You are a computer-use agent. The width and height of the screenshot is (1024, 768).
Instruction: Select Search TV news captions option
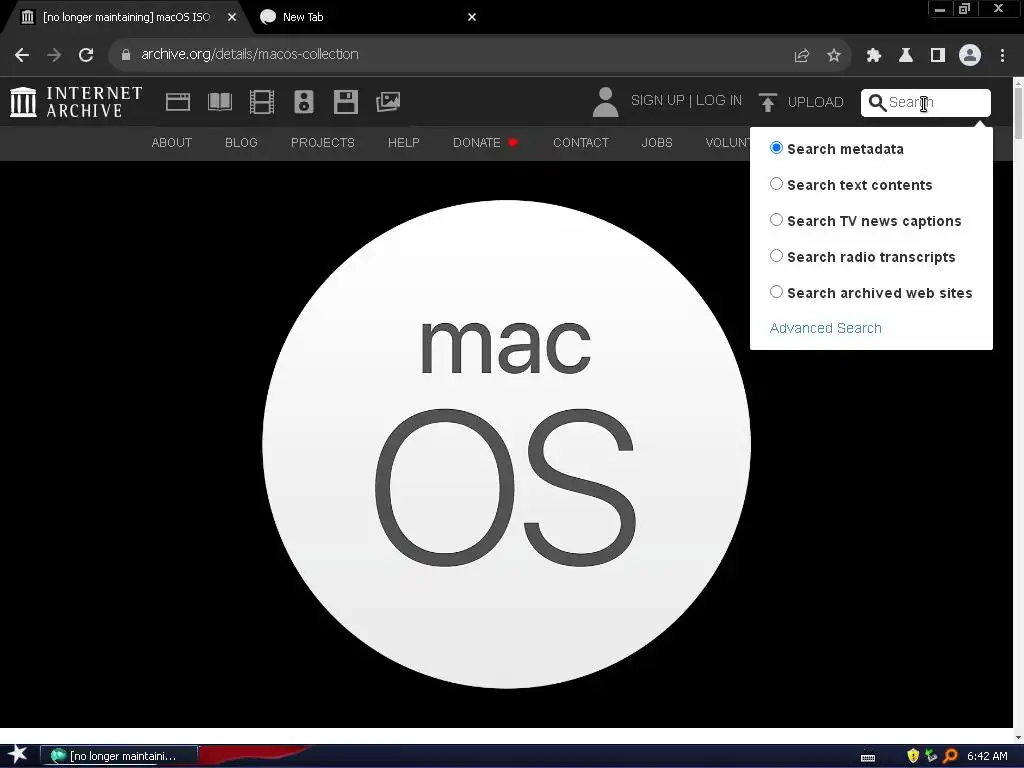(x=776, y=219)
